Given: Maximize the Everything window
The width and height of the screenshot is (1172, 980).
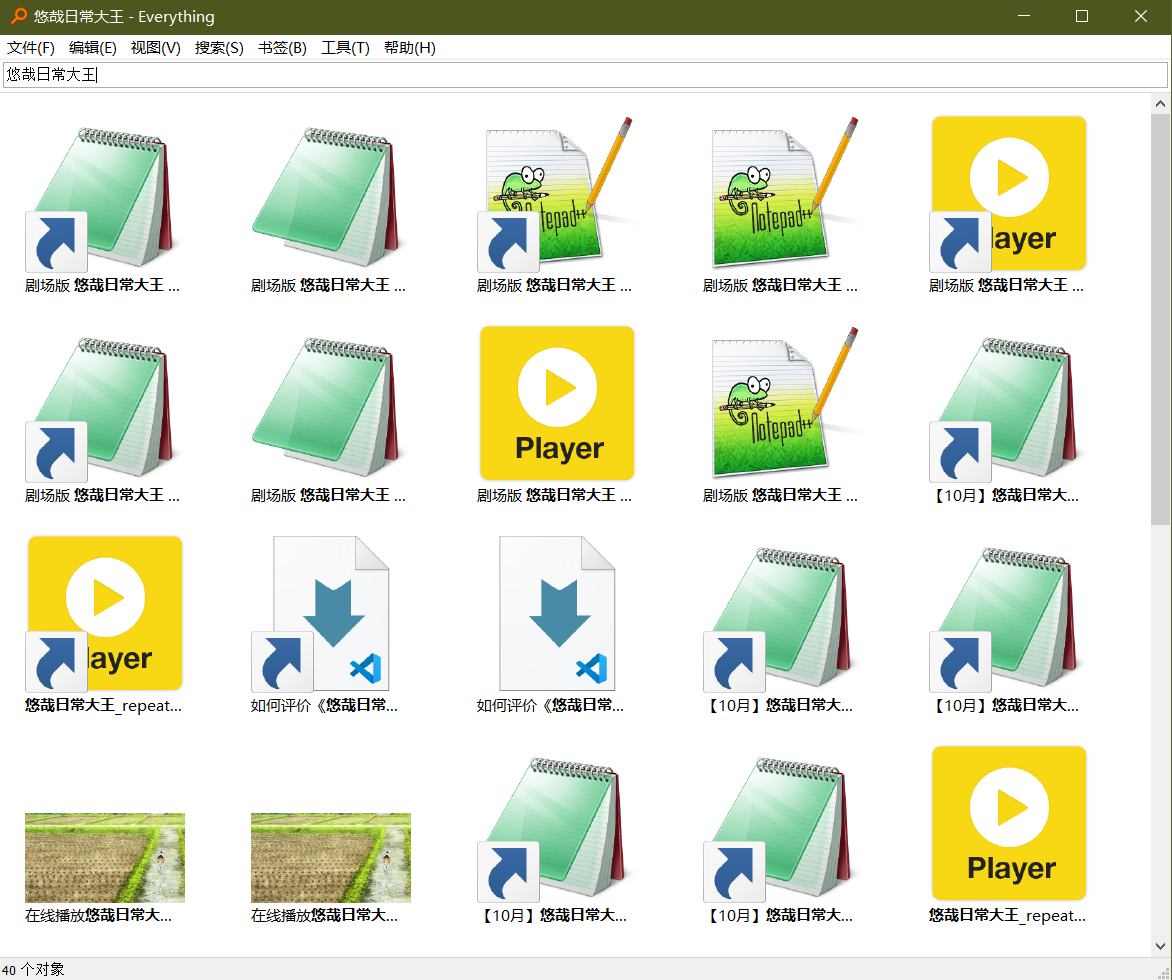Looking at the screenshot, I should pyautogui.click(x=1082, y=16).
